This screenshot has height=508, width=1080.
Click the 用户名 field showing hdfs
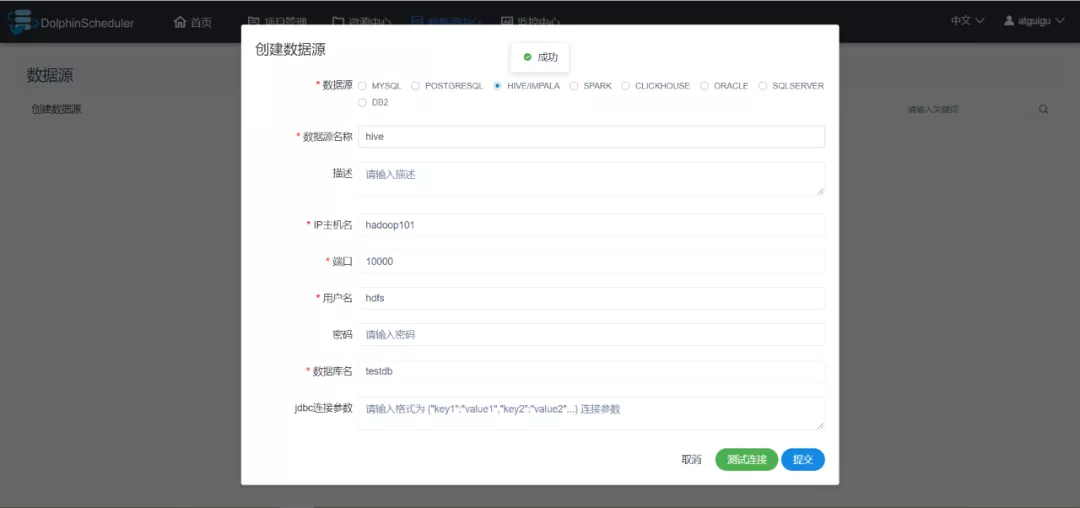[591, 298]
